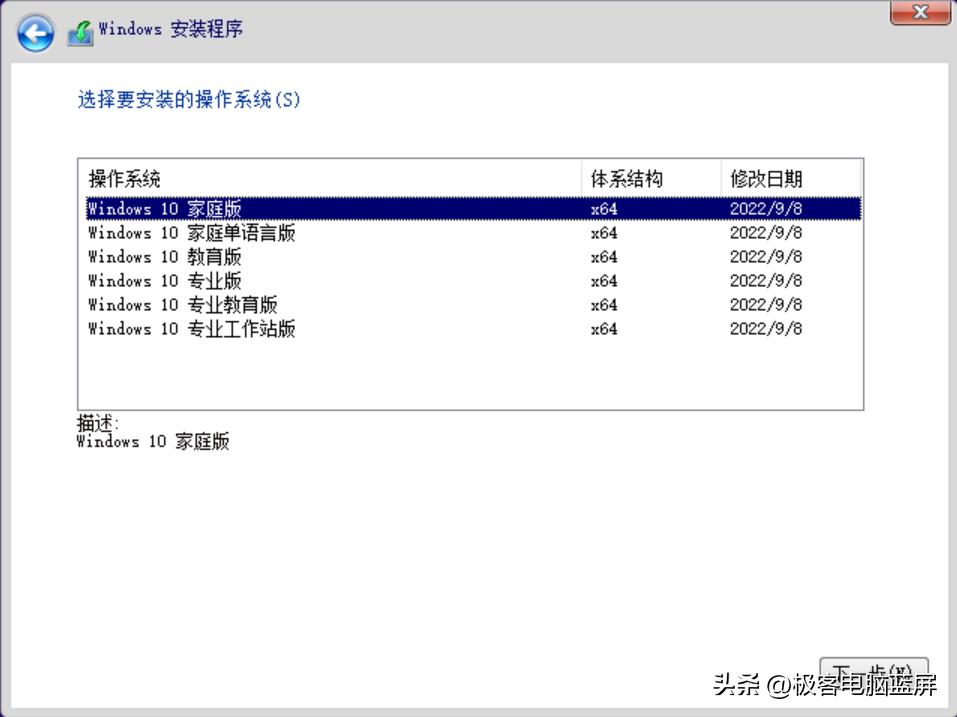Image resolution: width=957 pixels, height=717 pixels.
Task: Click the 操作系统 column header
Action: (x=330, y=179)
